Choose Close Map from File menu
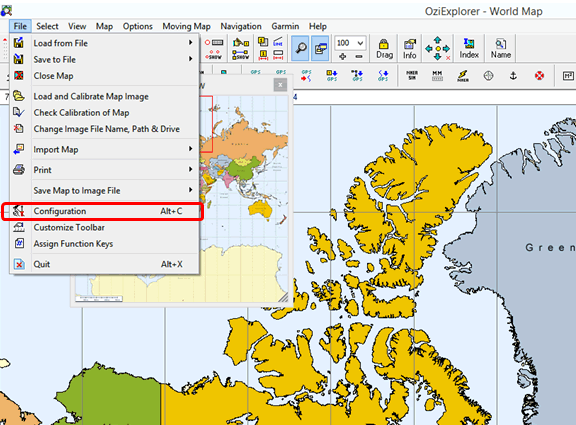576x425 pixels. 105,76
